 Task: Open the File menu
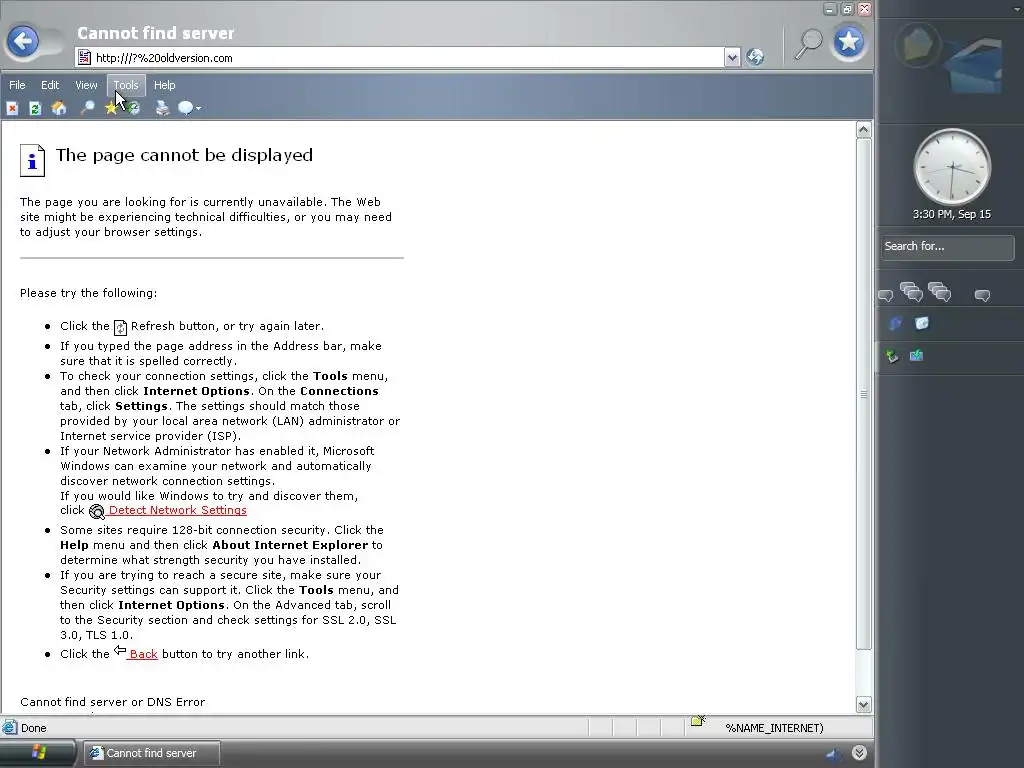[17, 85]
